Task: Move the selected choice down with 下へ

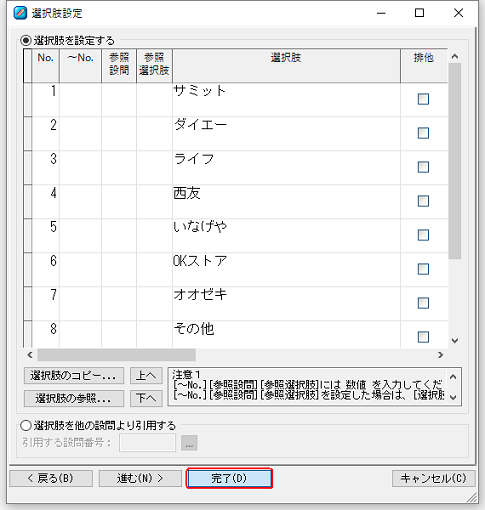Action: [146, 398]
